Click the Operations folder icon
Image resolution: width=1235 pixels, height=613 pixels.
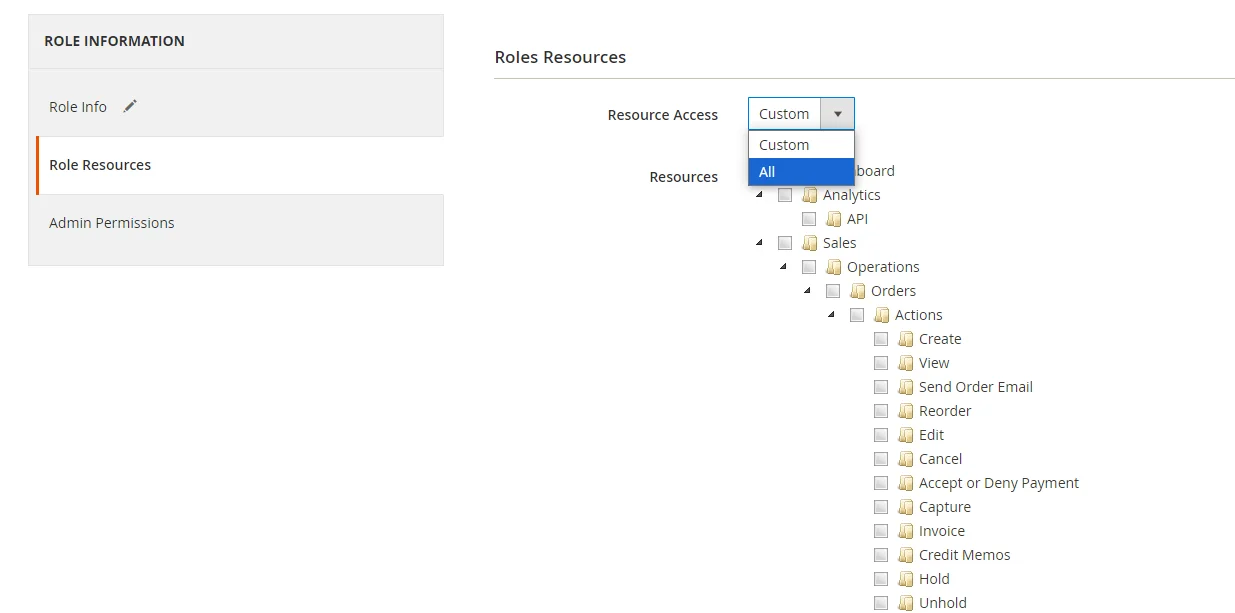point(834,267)
